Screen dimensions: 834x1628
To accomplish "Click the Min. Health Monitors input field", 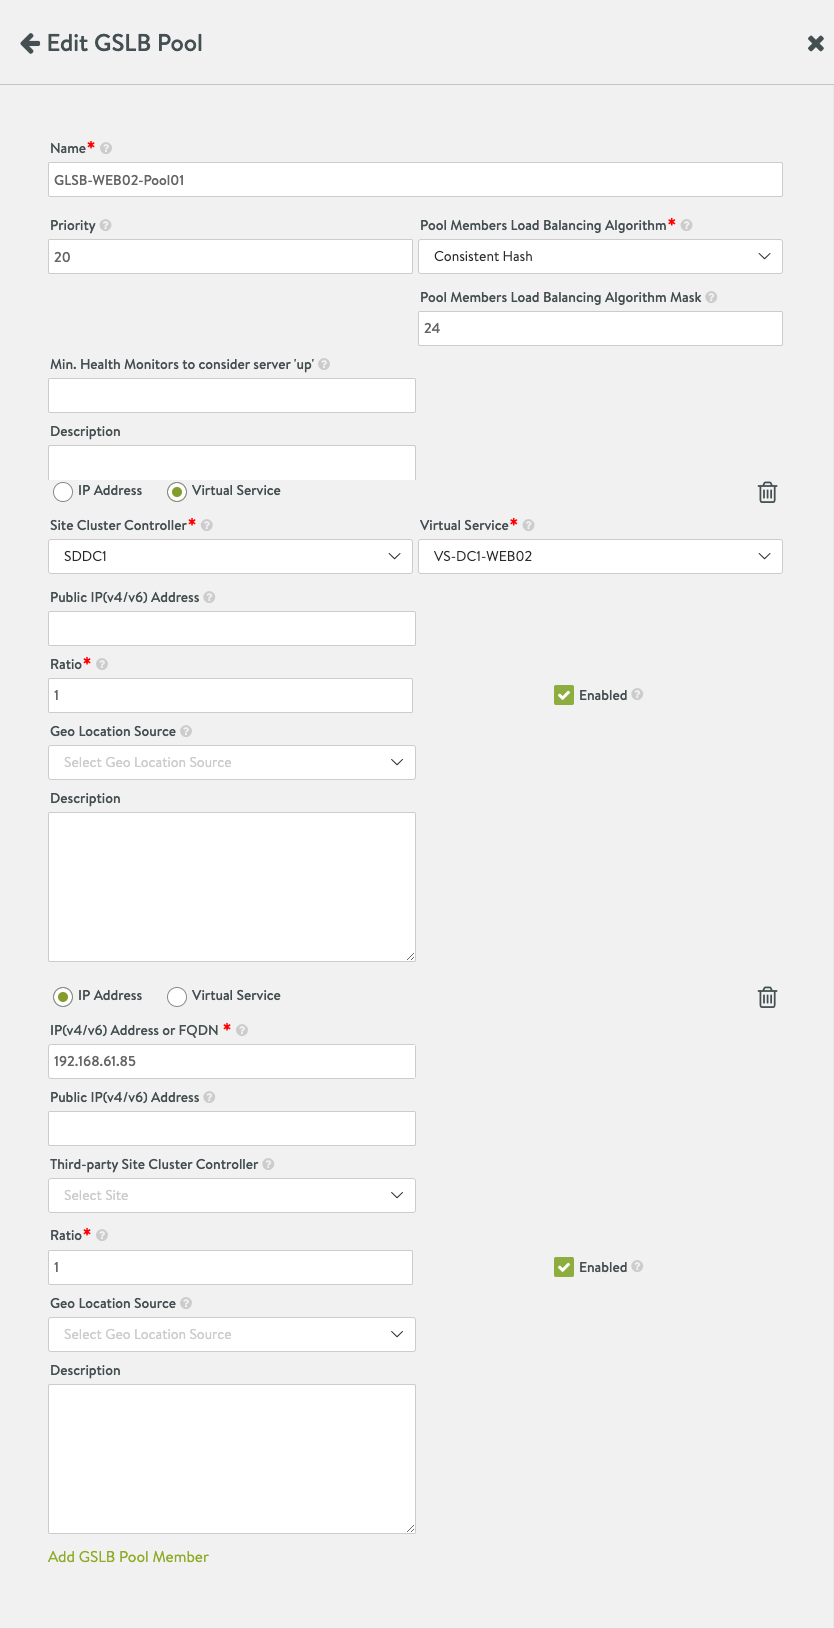I will point(232,395).
